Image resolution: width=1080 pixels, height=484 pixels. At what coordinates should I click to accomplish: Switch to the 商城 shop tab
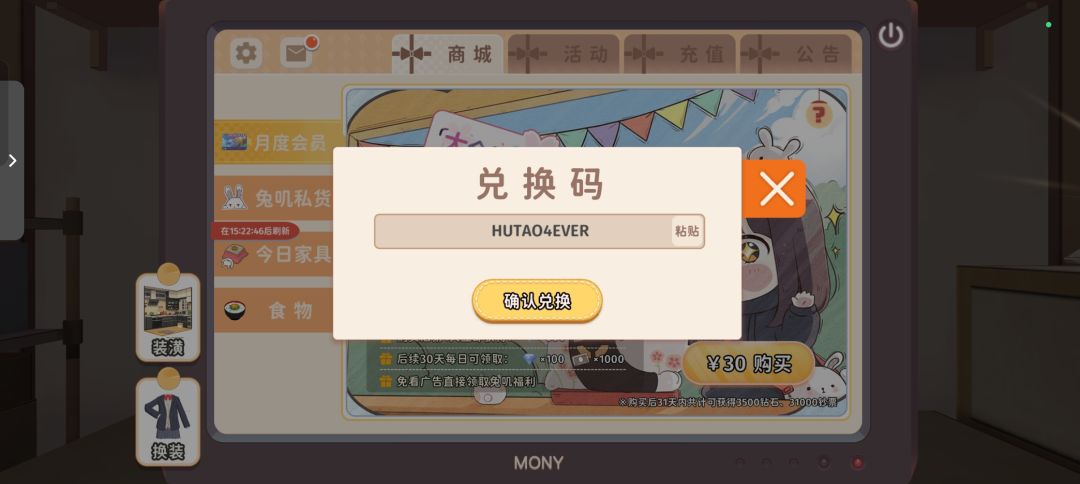pyautogui.click(x=448, y=54)
